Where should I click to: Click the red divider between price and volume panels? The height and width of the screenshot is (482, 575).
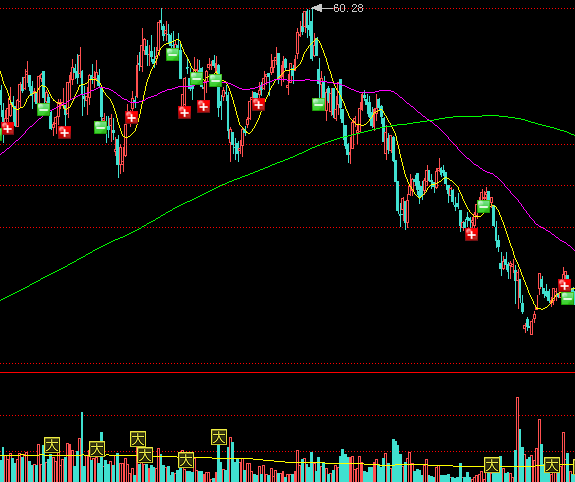point(288,372)
